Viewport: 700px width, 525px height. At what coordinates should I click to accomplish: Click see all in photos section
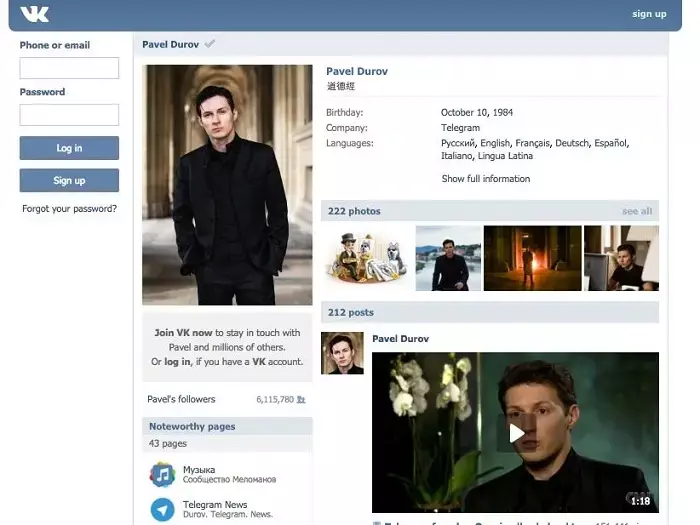(x=636, y=211)
